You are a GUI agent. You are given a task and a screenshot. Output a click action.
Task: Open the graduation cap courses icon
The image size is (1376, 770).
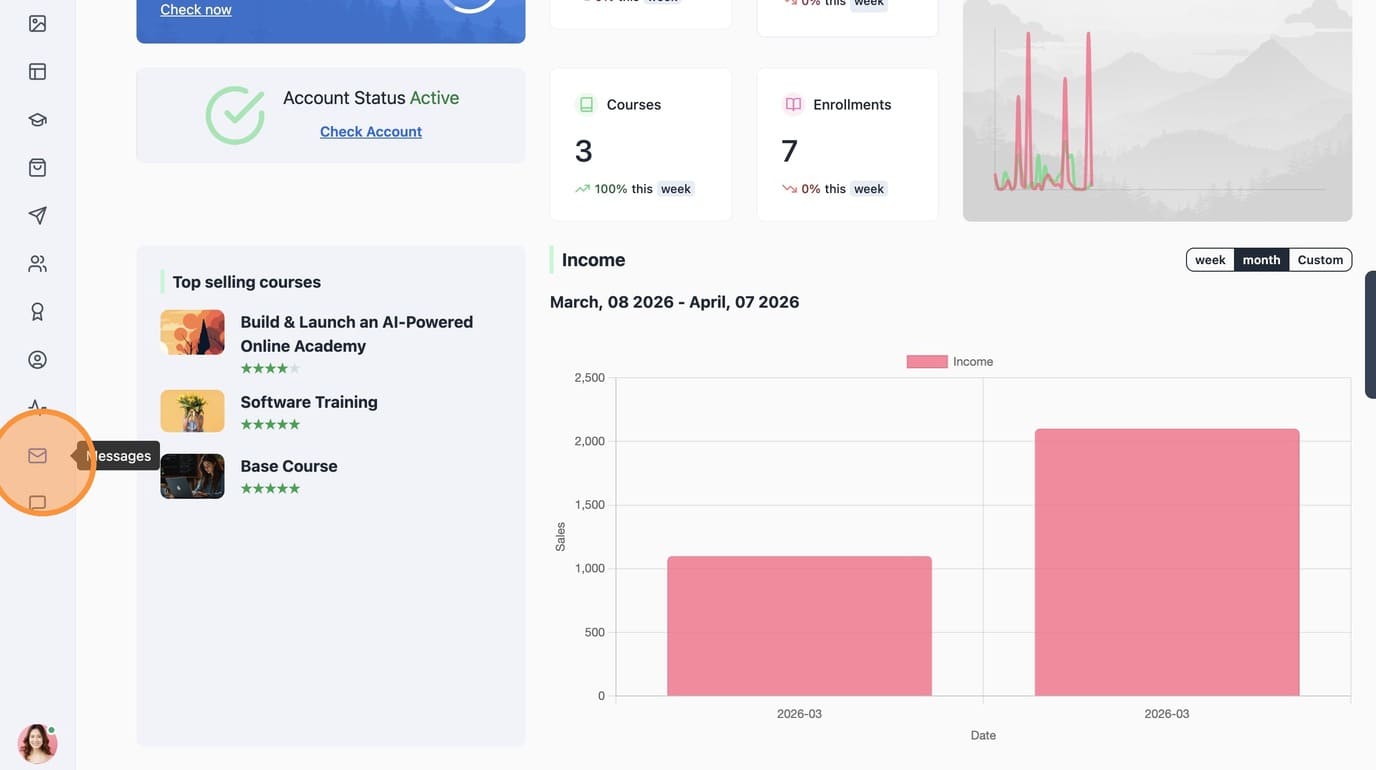[37, 119]
